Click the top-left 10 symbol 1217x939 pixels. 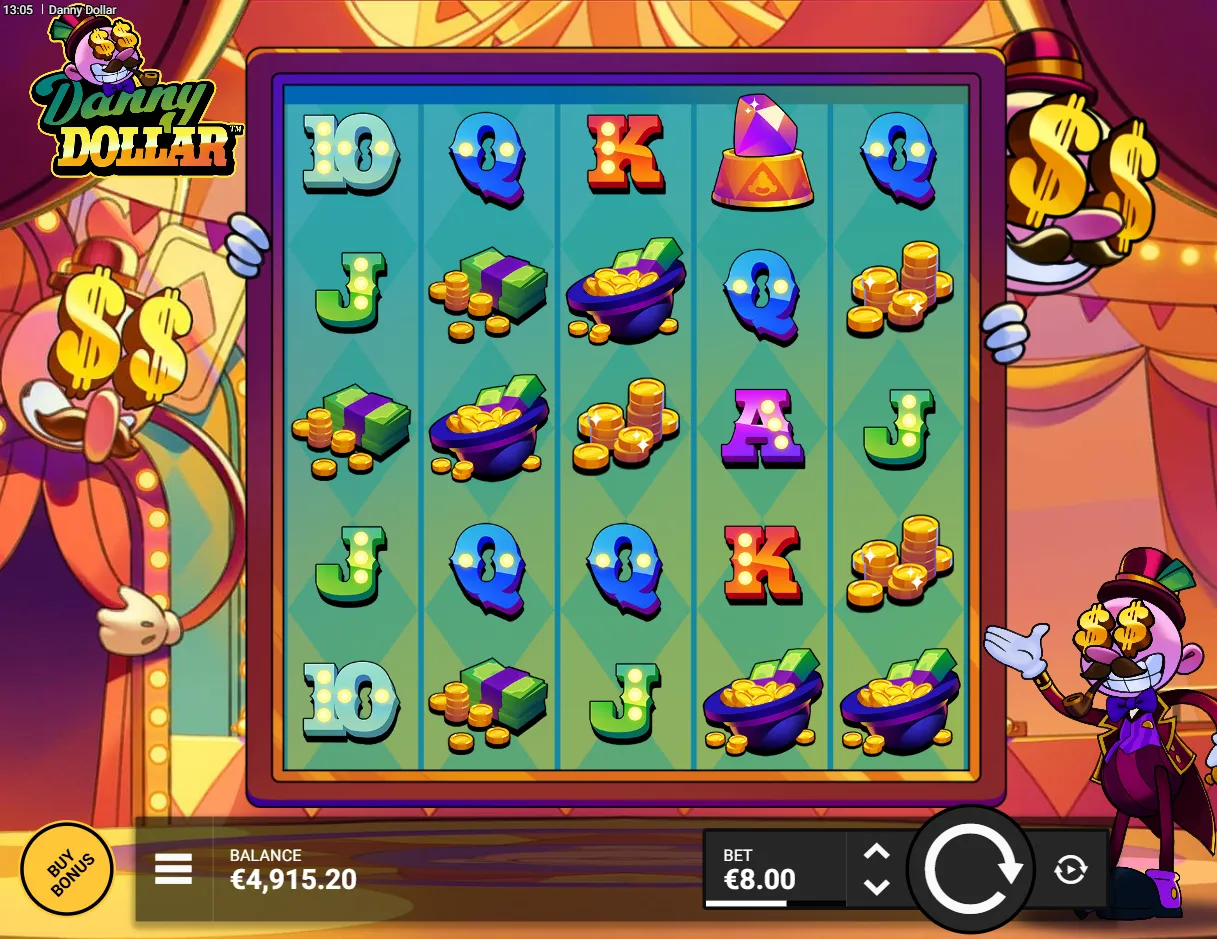click(350, 152)
